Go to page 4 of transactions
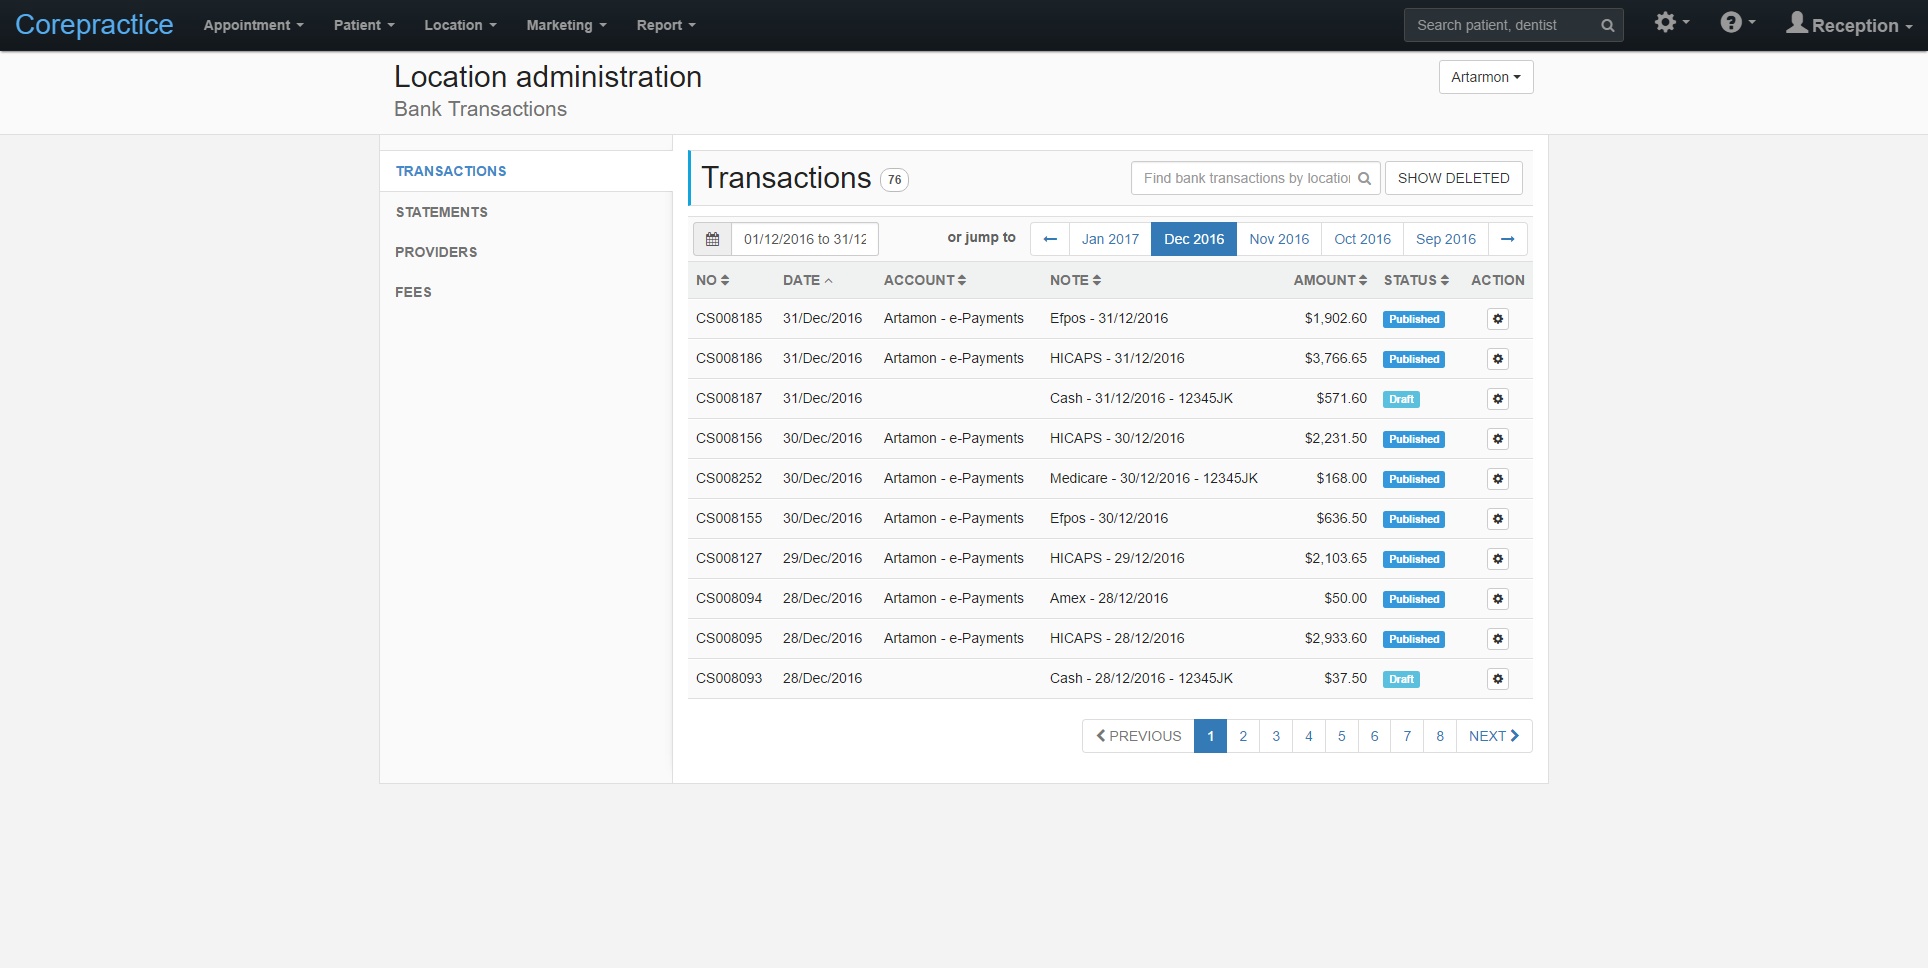 (x=1308, y=736)
